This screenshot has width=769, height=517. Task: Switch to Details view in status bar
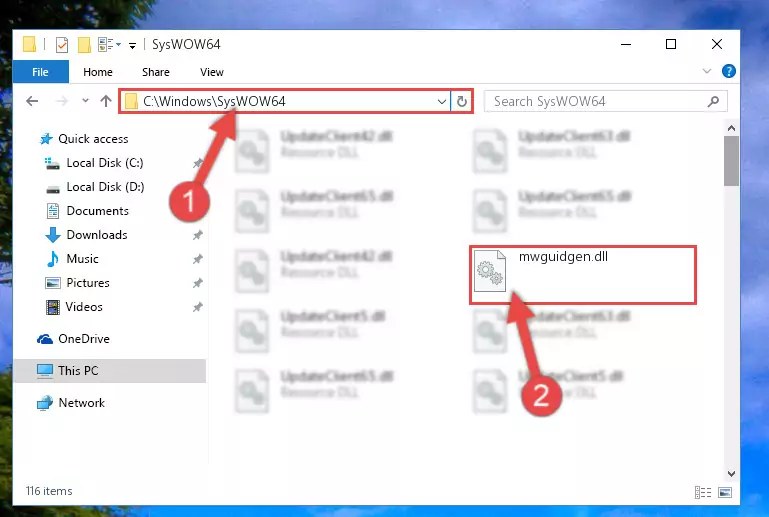703,492
